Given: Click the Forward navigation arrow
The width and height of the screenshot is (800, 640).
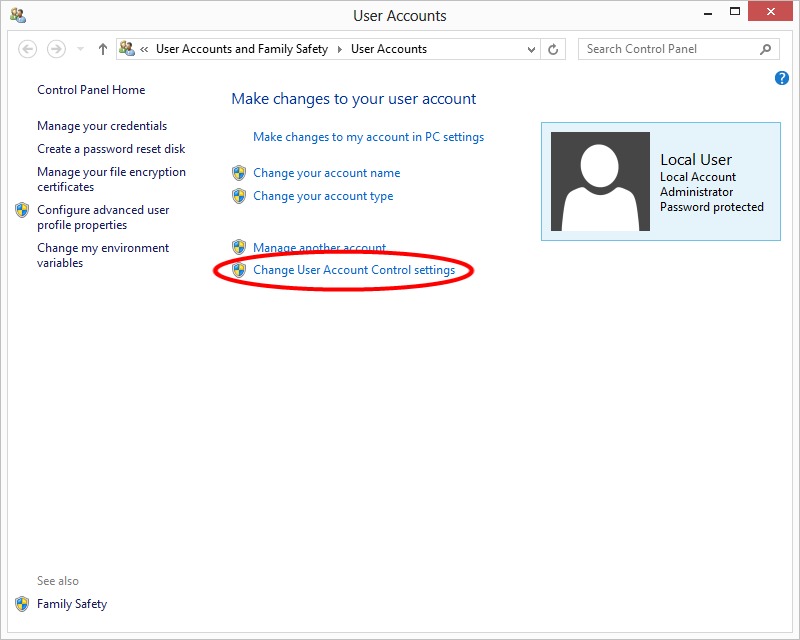Looking at the screenshot, I should point(56,49).
